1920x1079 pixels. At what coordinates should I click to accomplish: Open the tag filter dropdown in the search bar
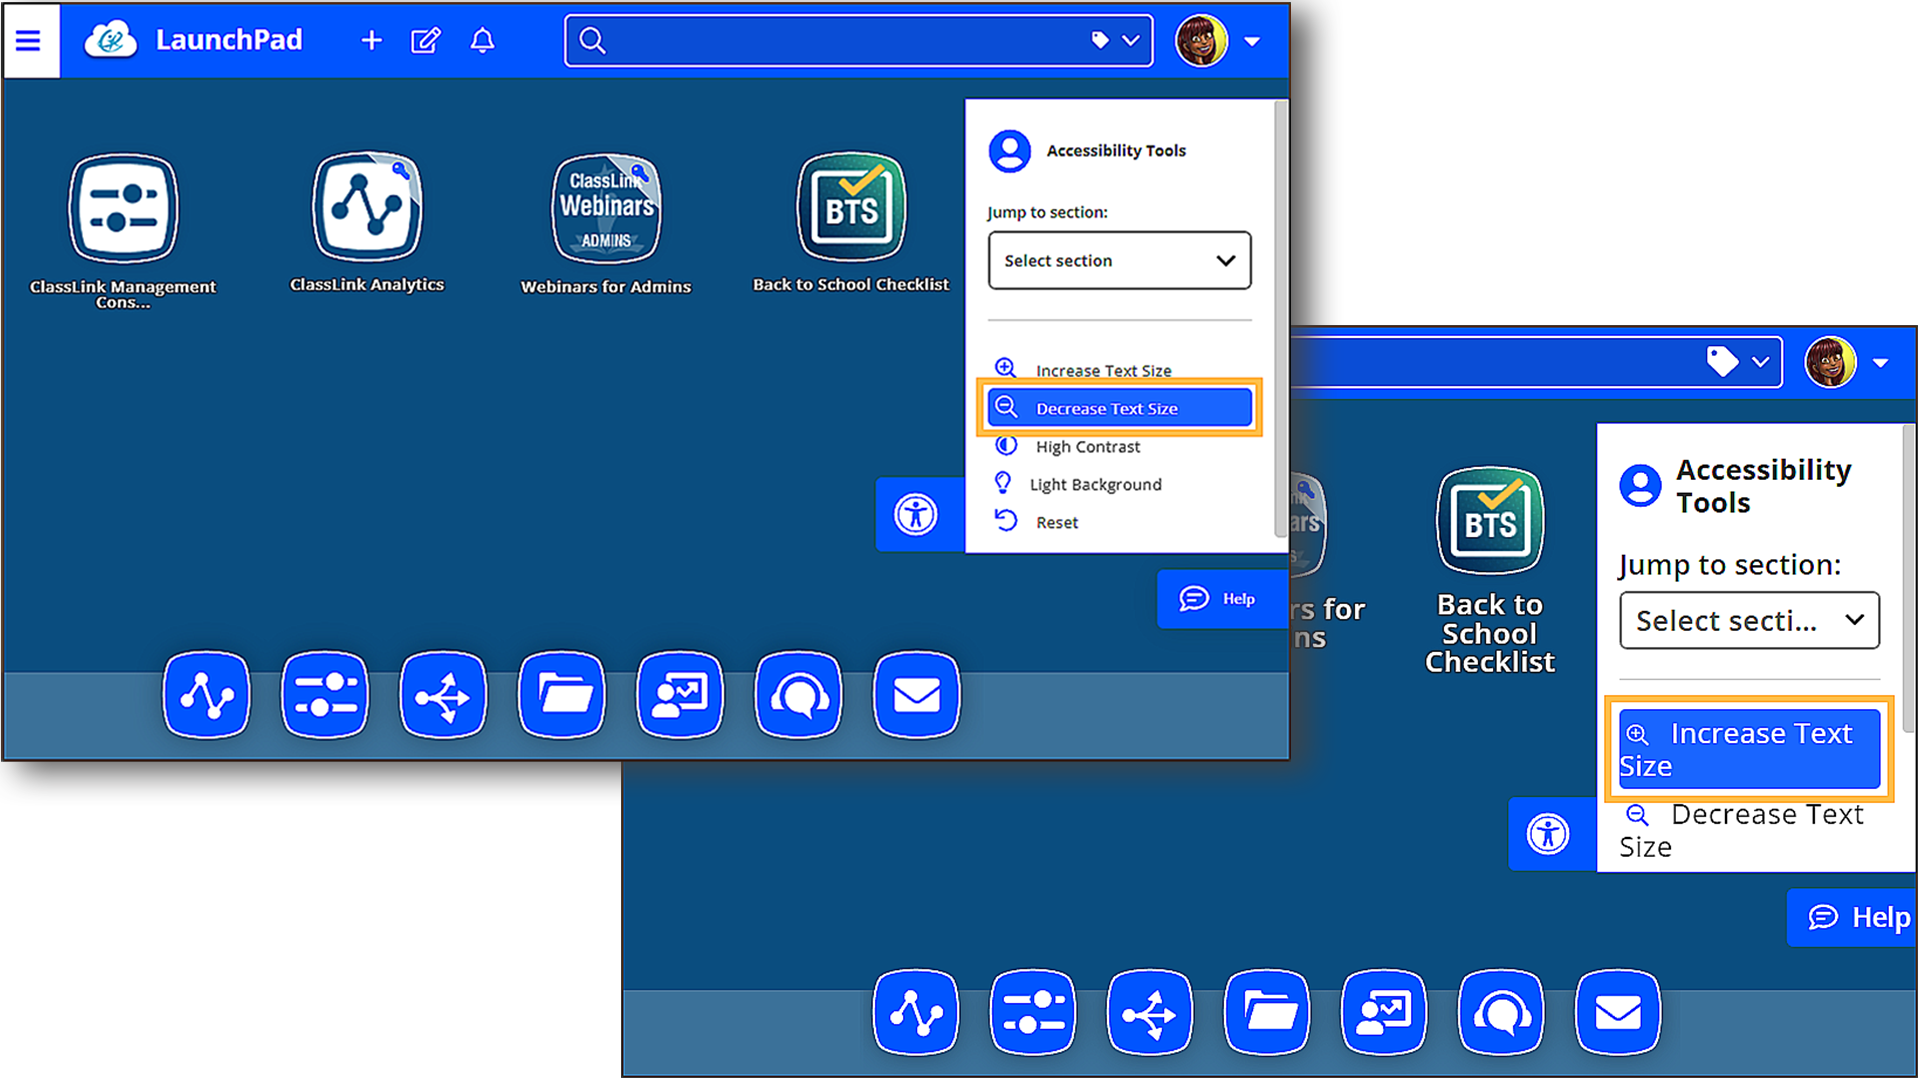coord(1113,40)
